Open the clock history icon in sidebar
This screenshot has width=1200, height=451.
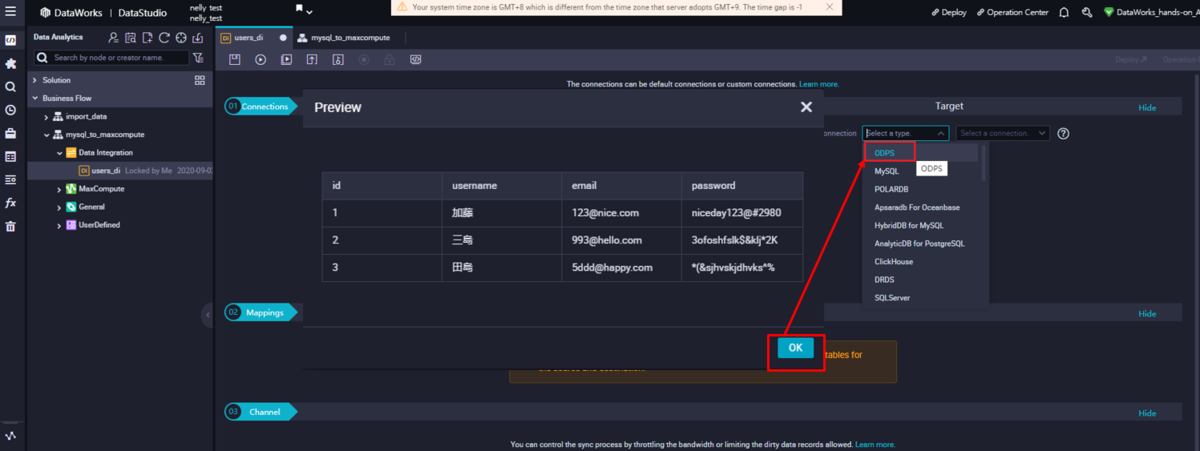pyautogui.click(x=10, y=110)
